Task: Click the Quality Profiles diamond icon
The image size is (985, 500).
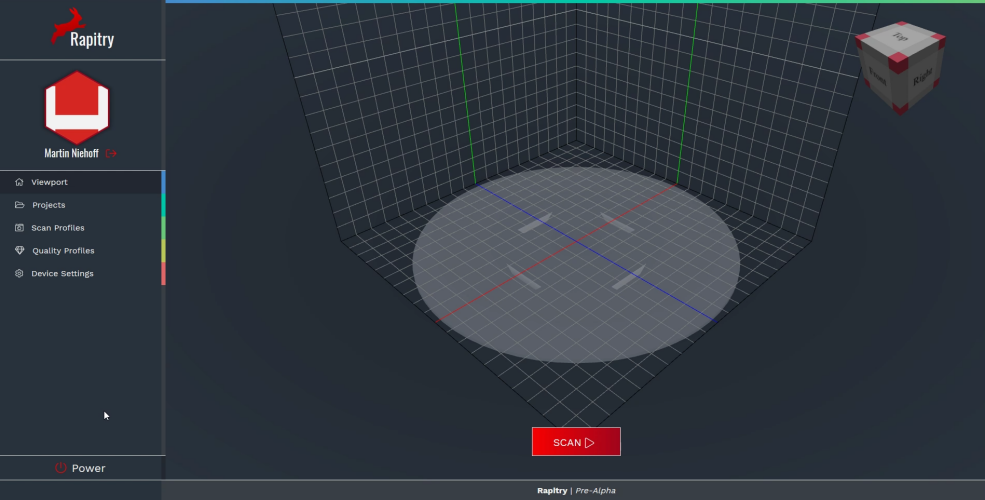Action: pyautogui.click(x=19, y=251)
